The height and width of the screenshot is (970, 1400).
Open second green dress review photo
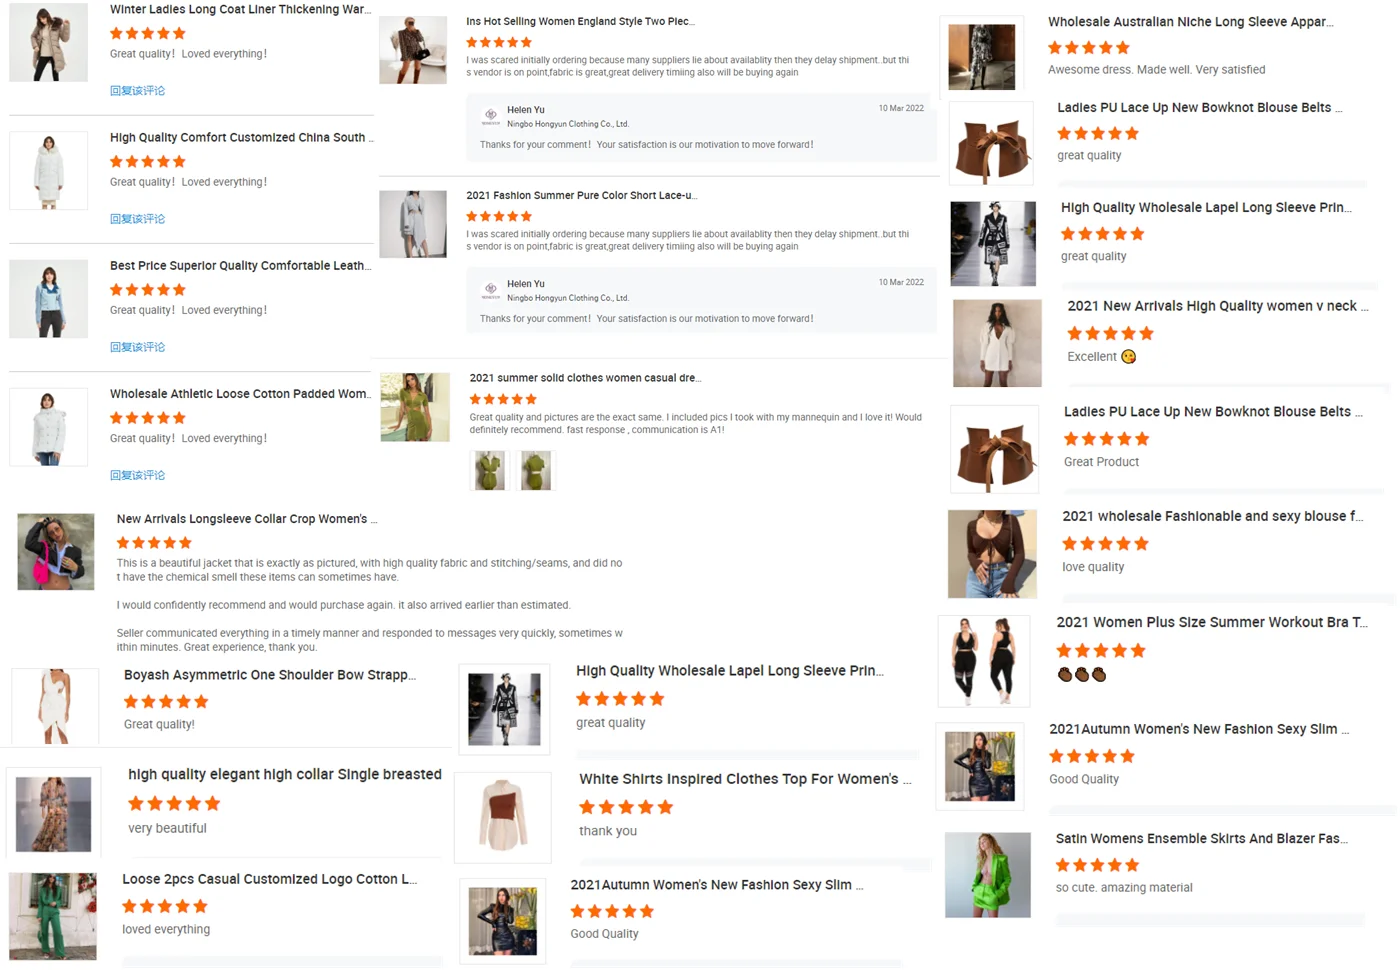(536, 470)
